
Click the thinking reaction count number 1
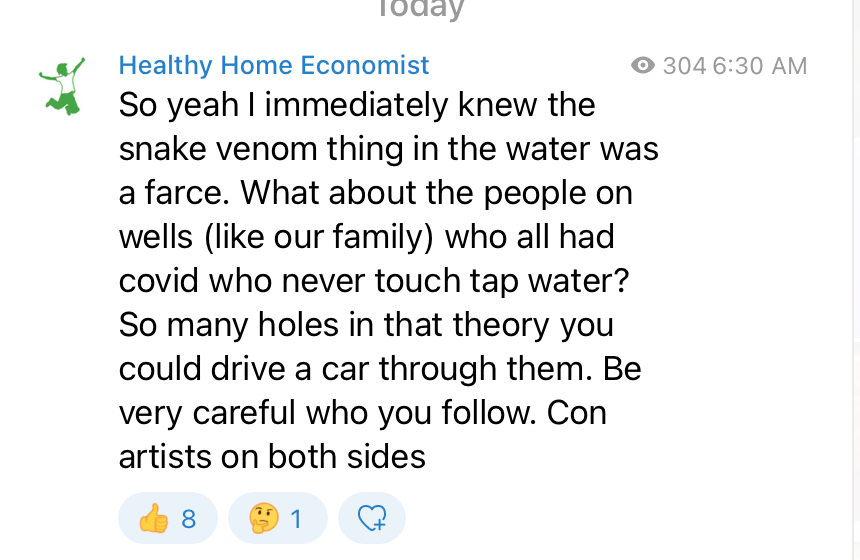coord(296,519)
